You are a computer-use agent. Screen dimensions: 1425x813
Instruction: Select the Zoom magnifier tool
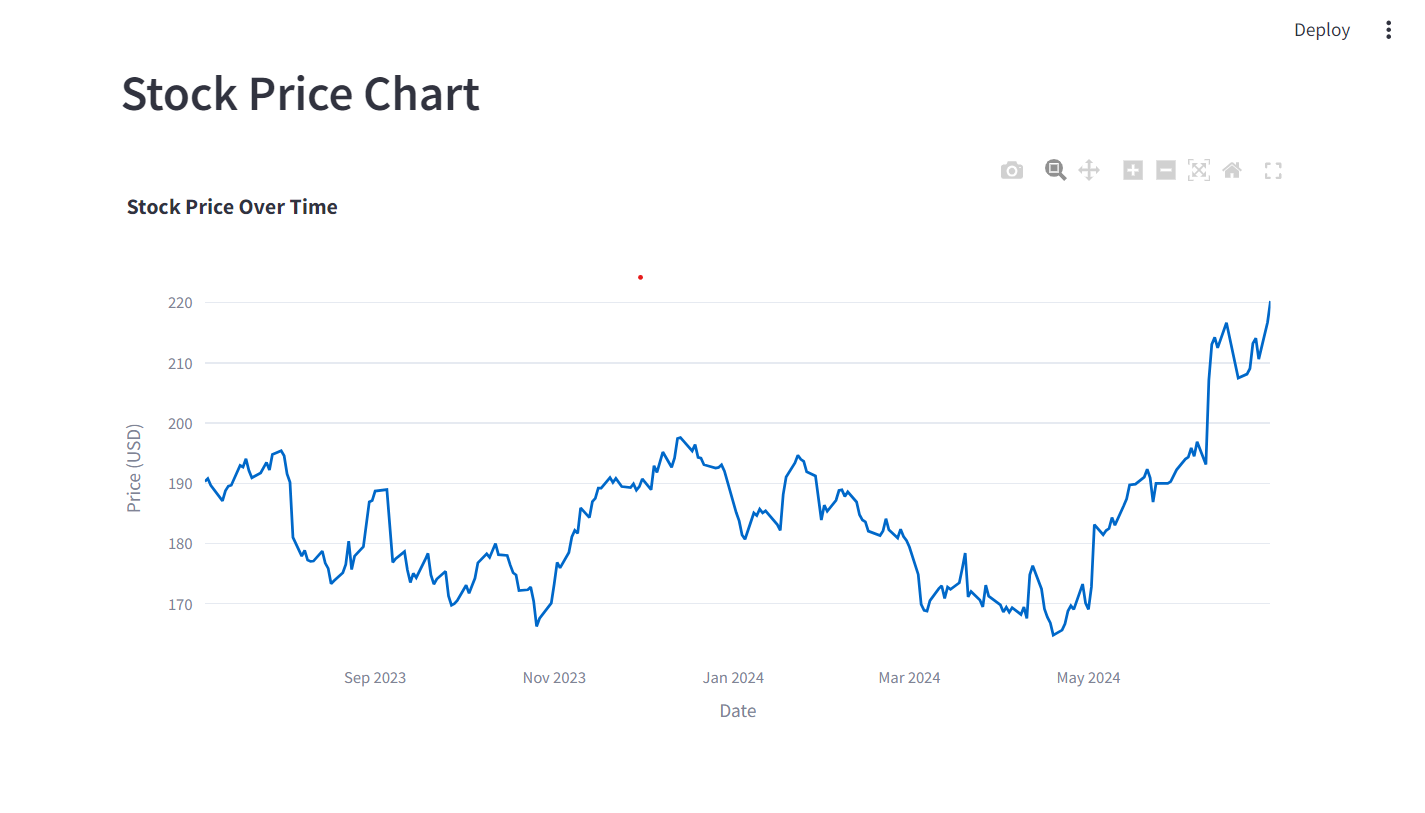pyautogui.click(x=1056, y=170)
